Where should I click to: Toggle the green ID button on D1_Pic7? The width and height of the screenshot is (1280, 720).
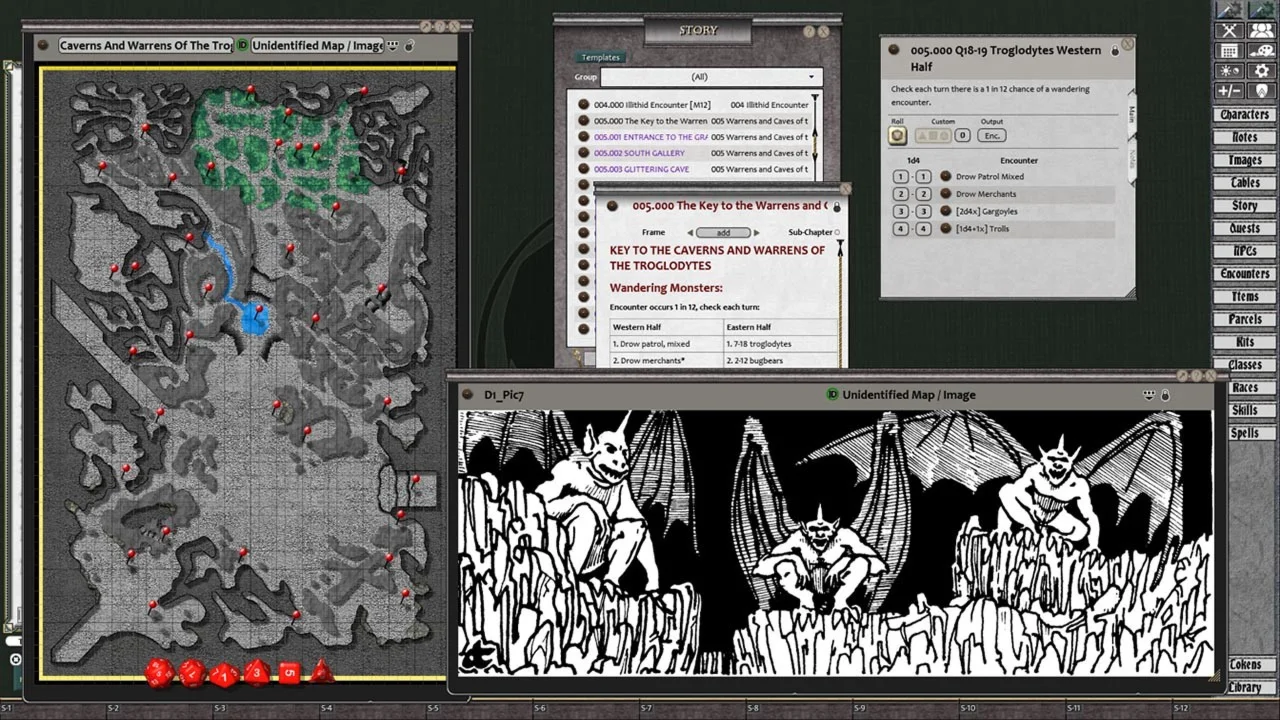(832, 395)
